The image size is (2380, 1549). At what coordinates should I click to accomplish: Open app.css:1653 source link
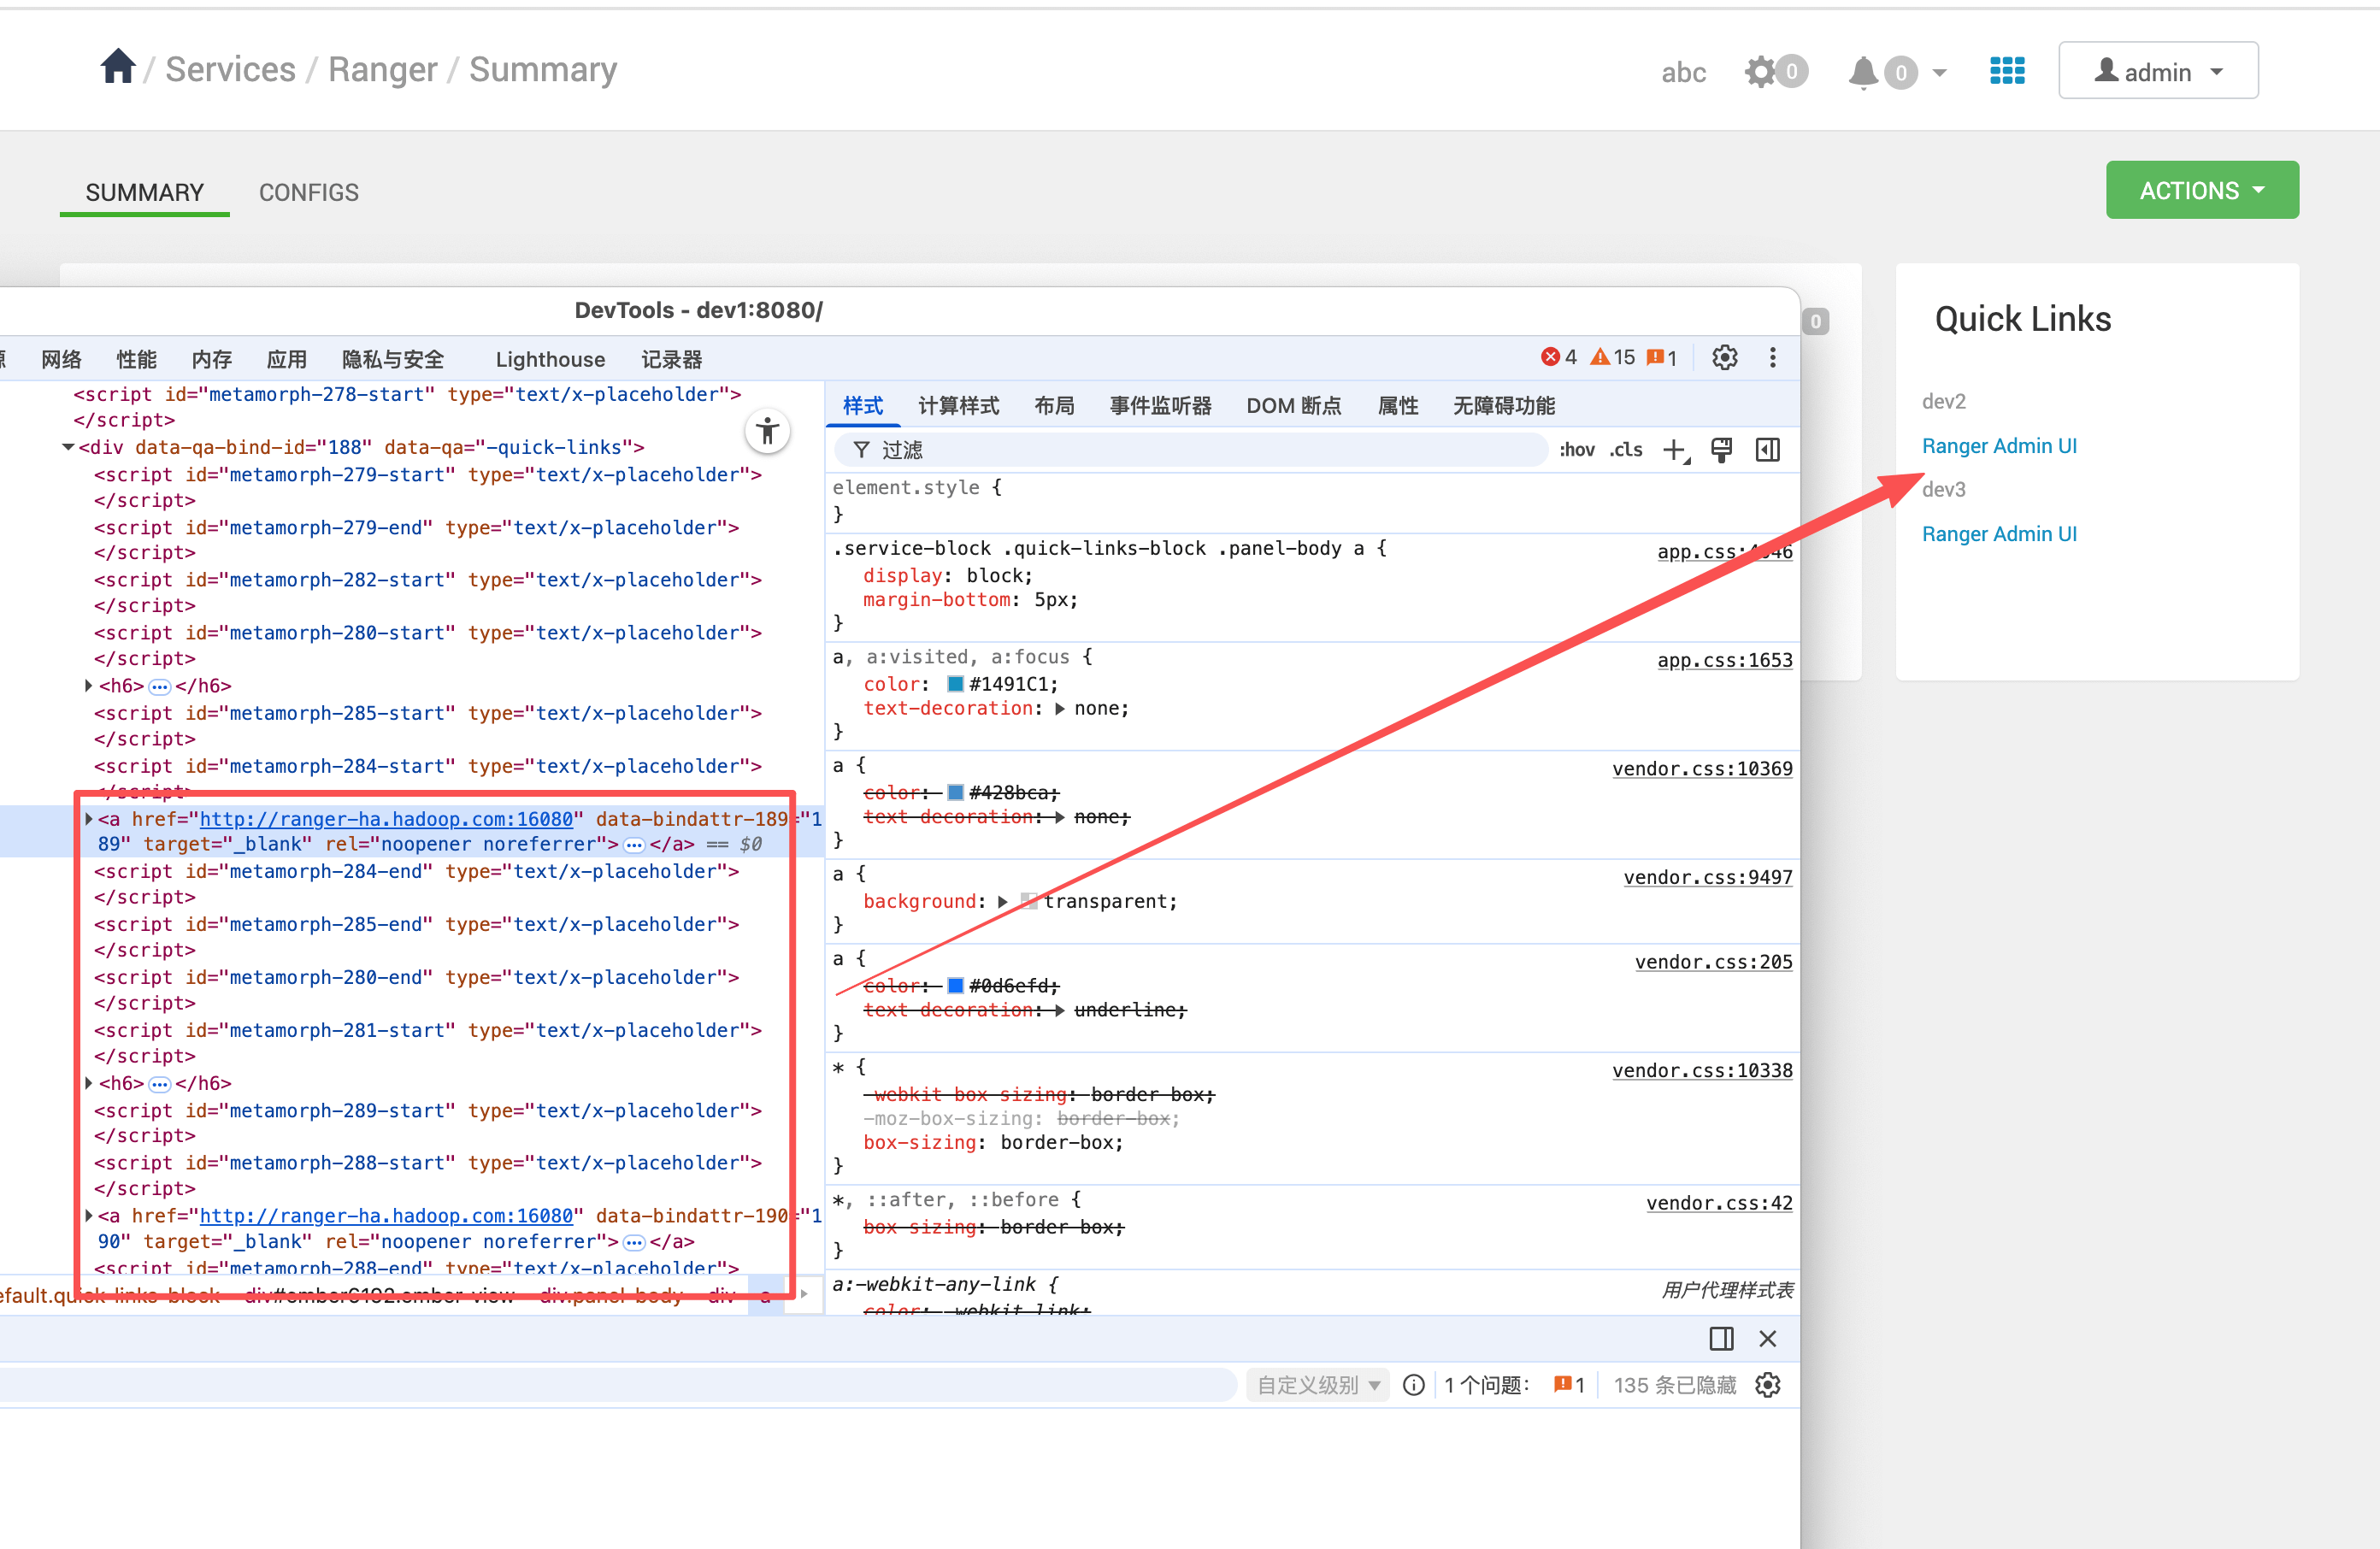point(1724,660)
